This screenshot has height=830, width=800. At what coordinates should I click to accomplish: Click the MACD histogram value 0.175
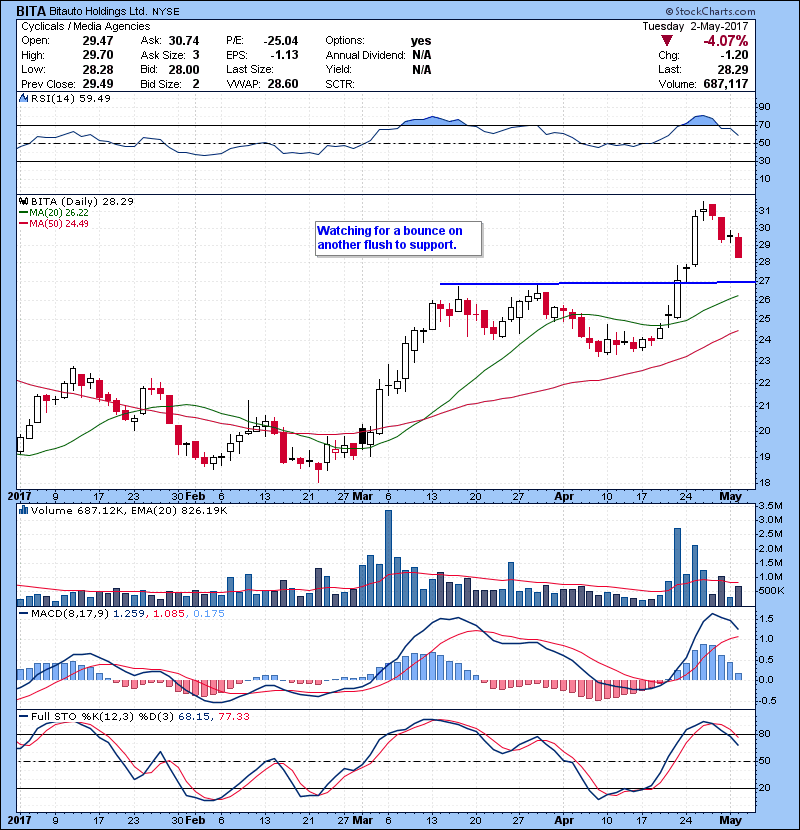(x=209, y=614)
